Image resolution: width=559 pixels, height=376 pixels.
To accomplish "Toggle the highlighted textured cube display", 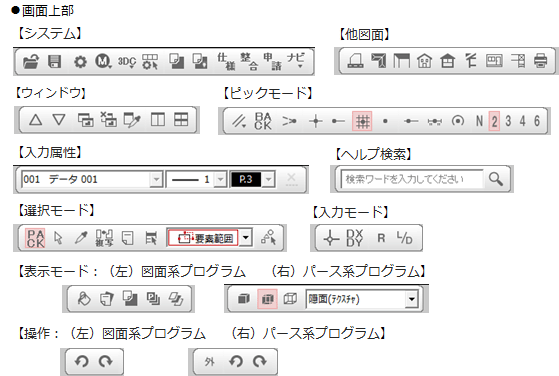I will click(x=267, y=299).
